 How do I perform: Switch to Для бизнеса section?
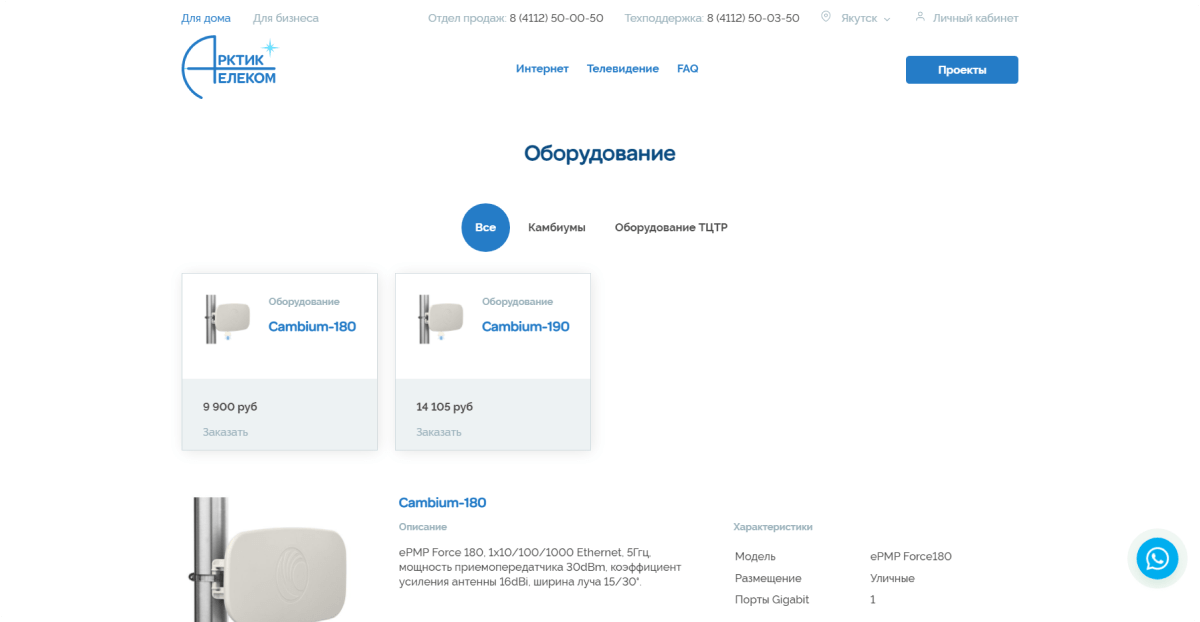coord(286,18)
